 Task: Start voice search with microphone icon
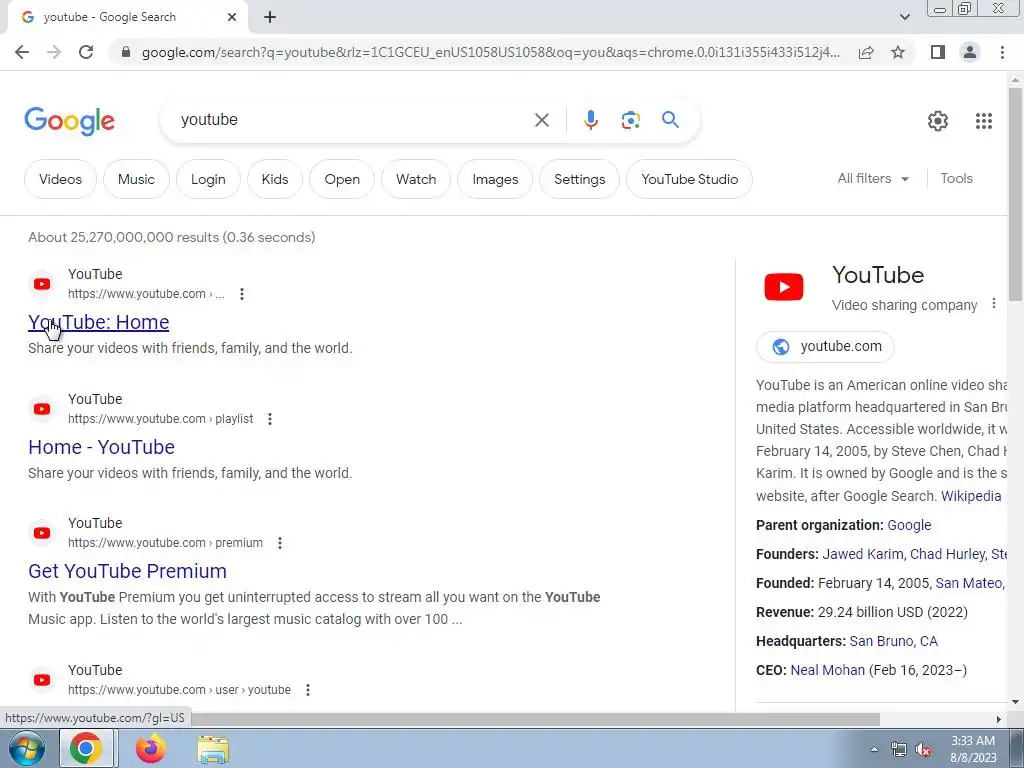[x=590, y=120]
